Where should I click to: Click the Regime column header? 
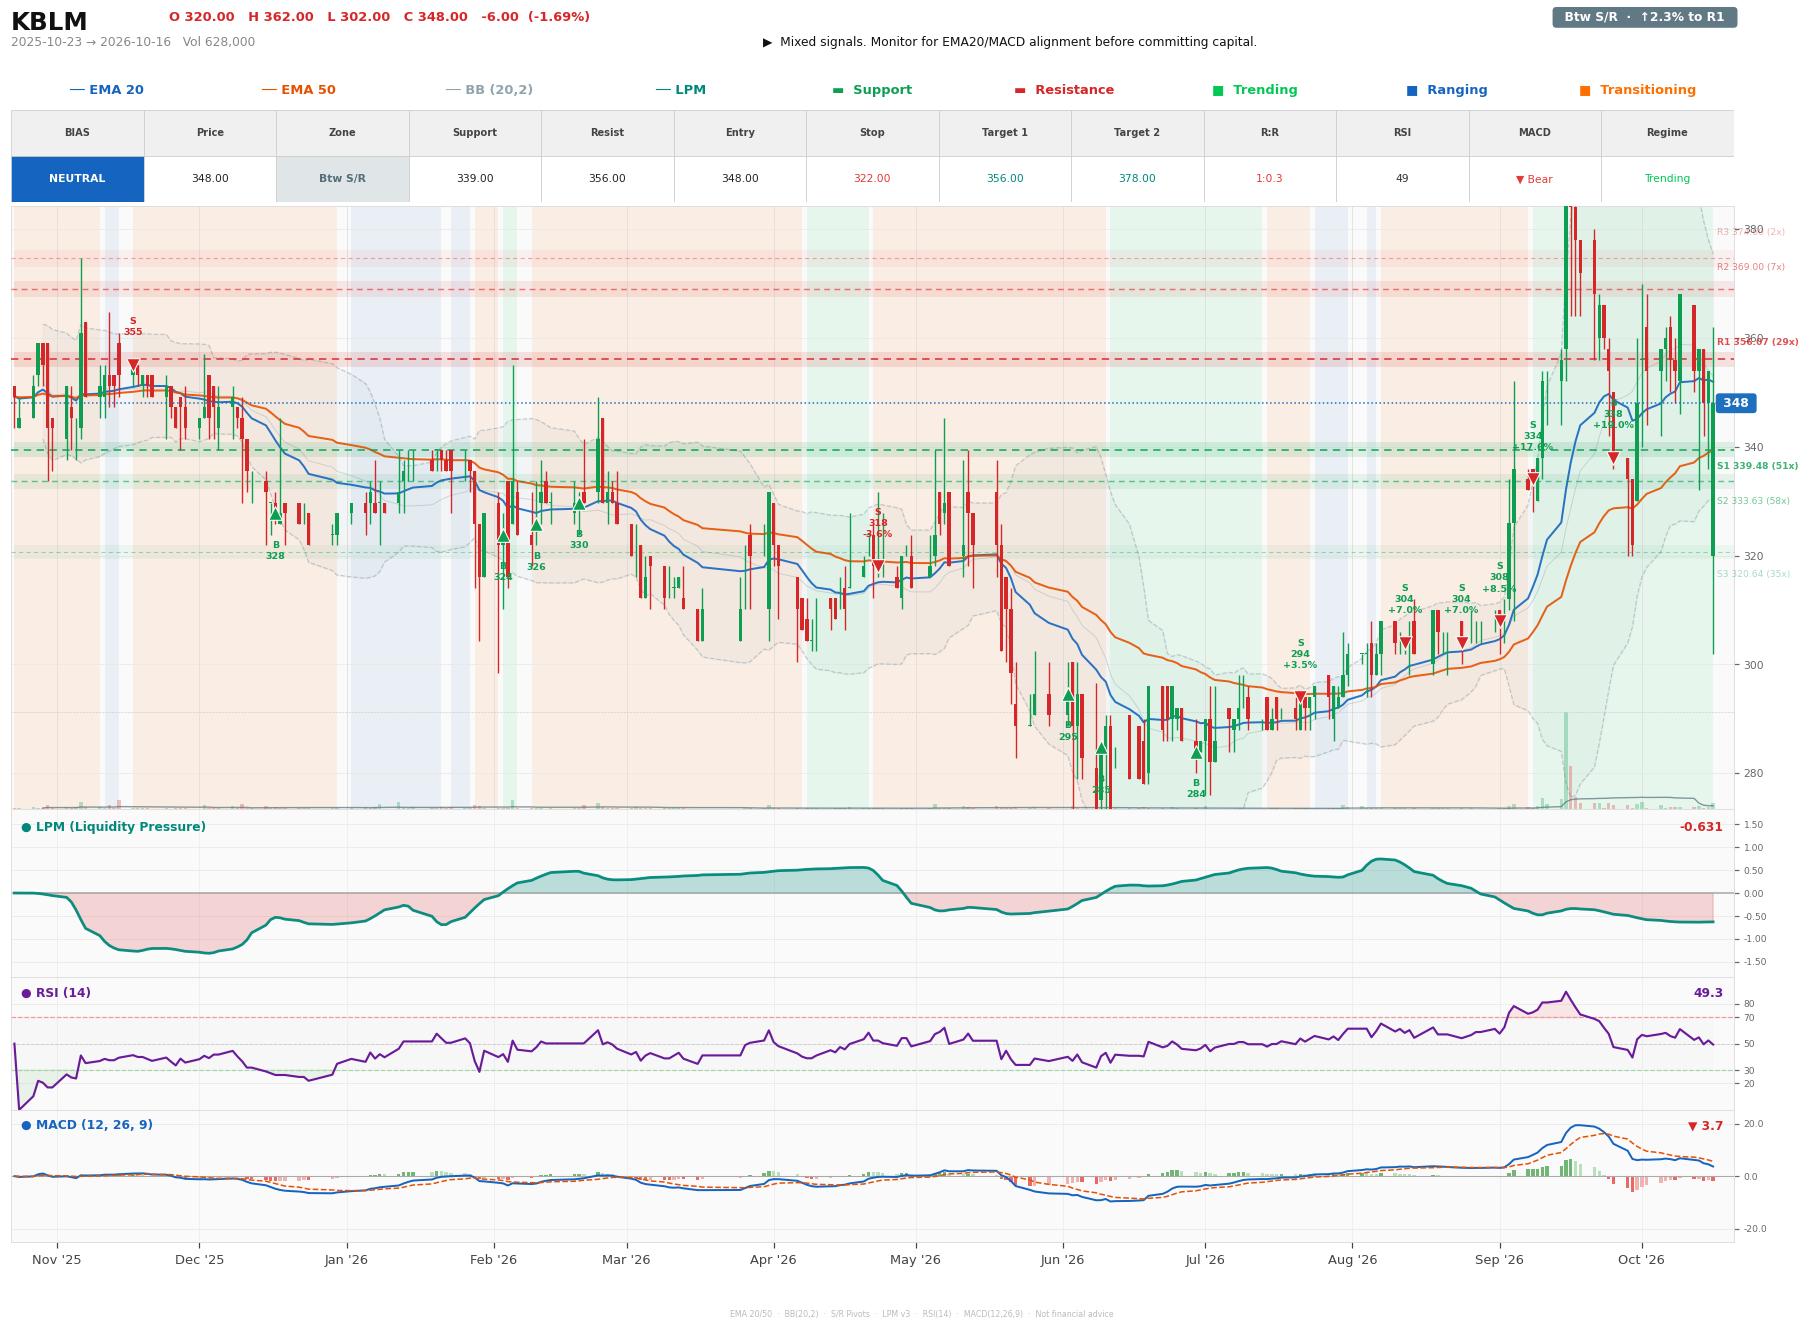(x=1667, y=133)
